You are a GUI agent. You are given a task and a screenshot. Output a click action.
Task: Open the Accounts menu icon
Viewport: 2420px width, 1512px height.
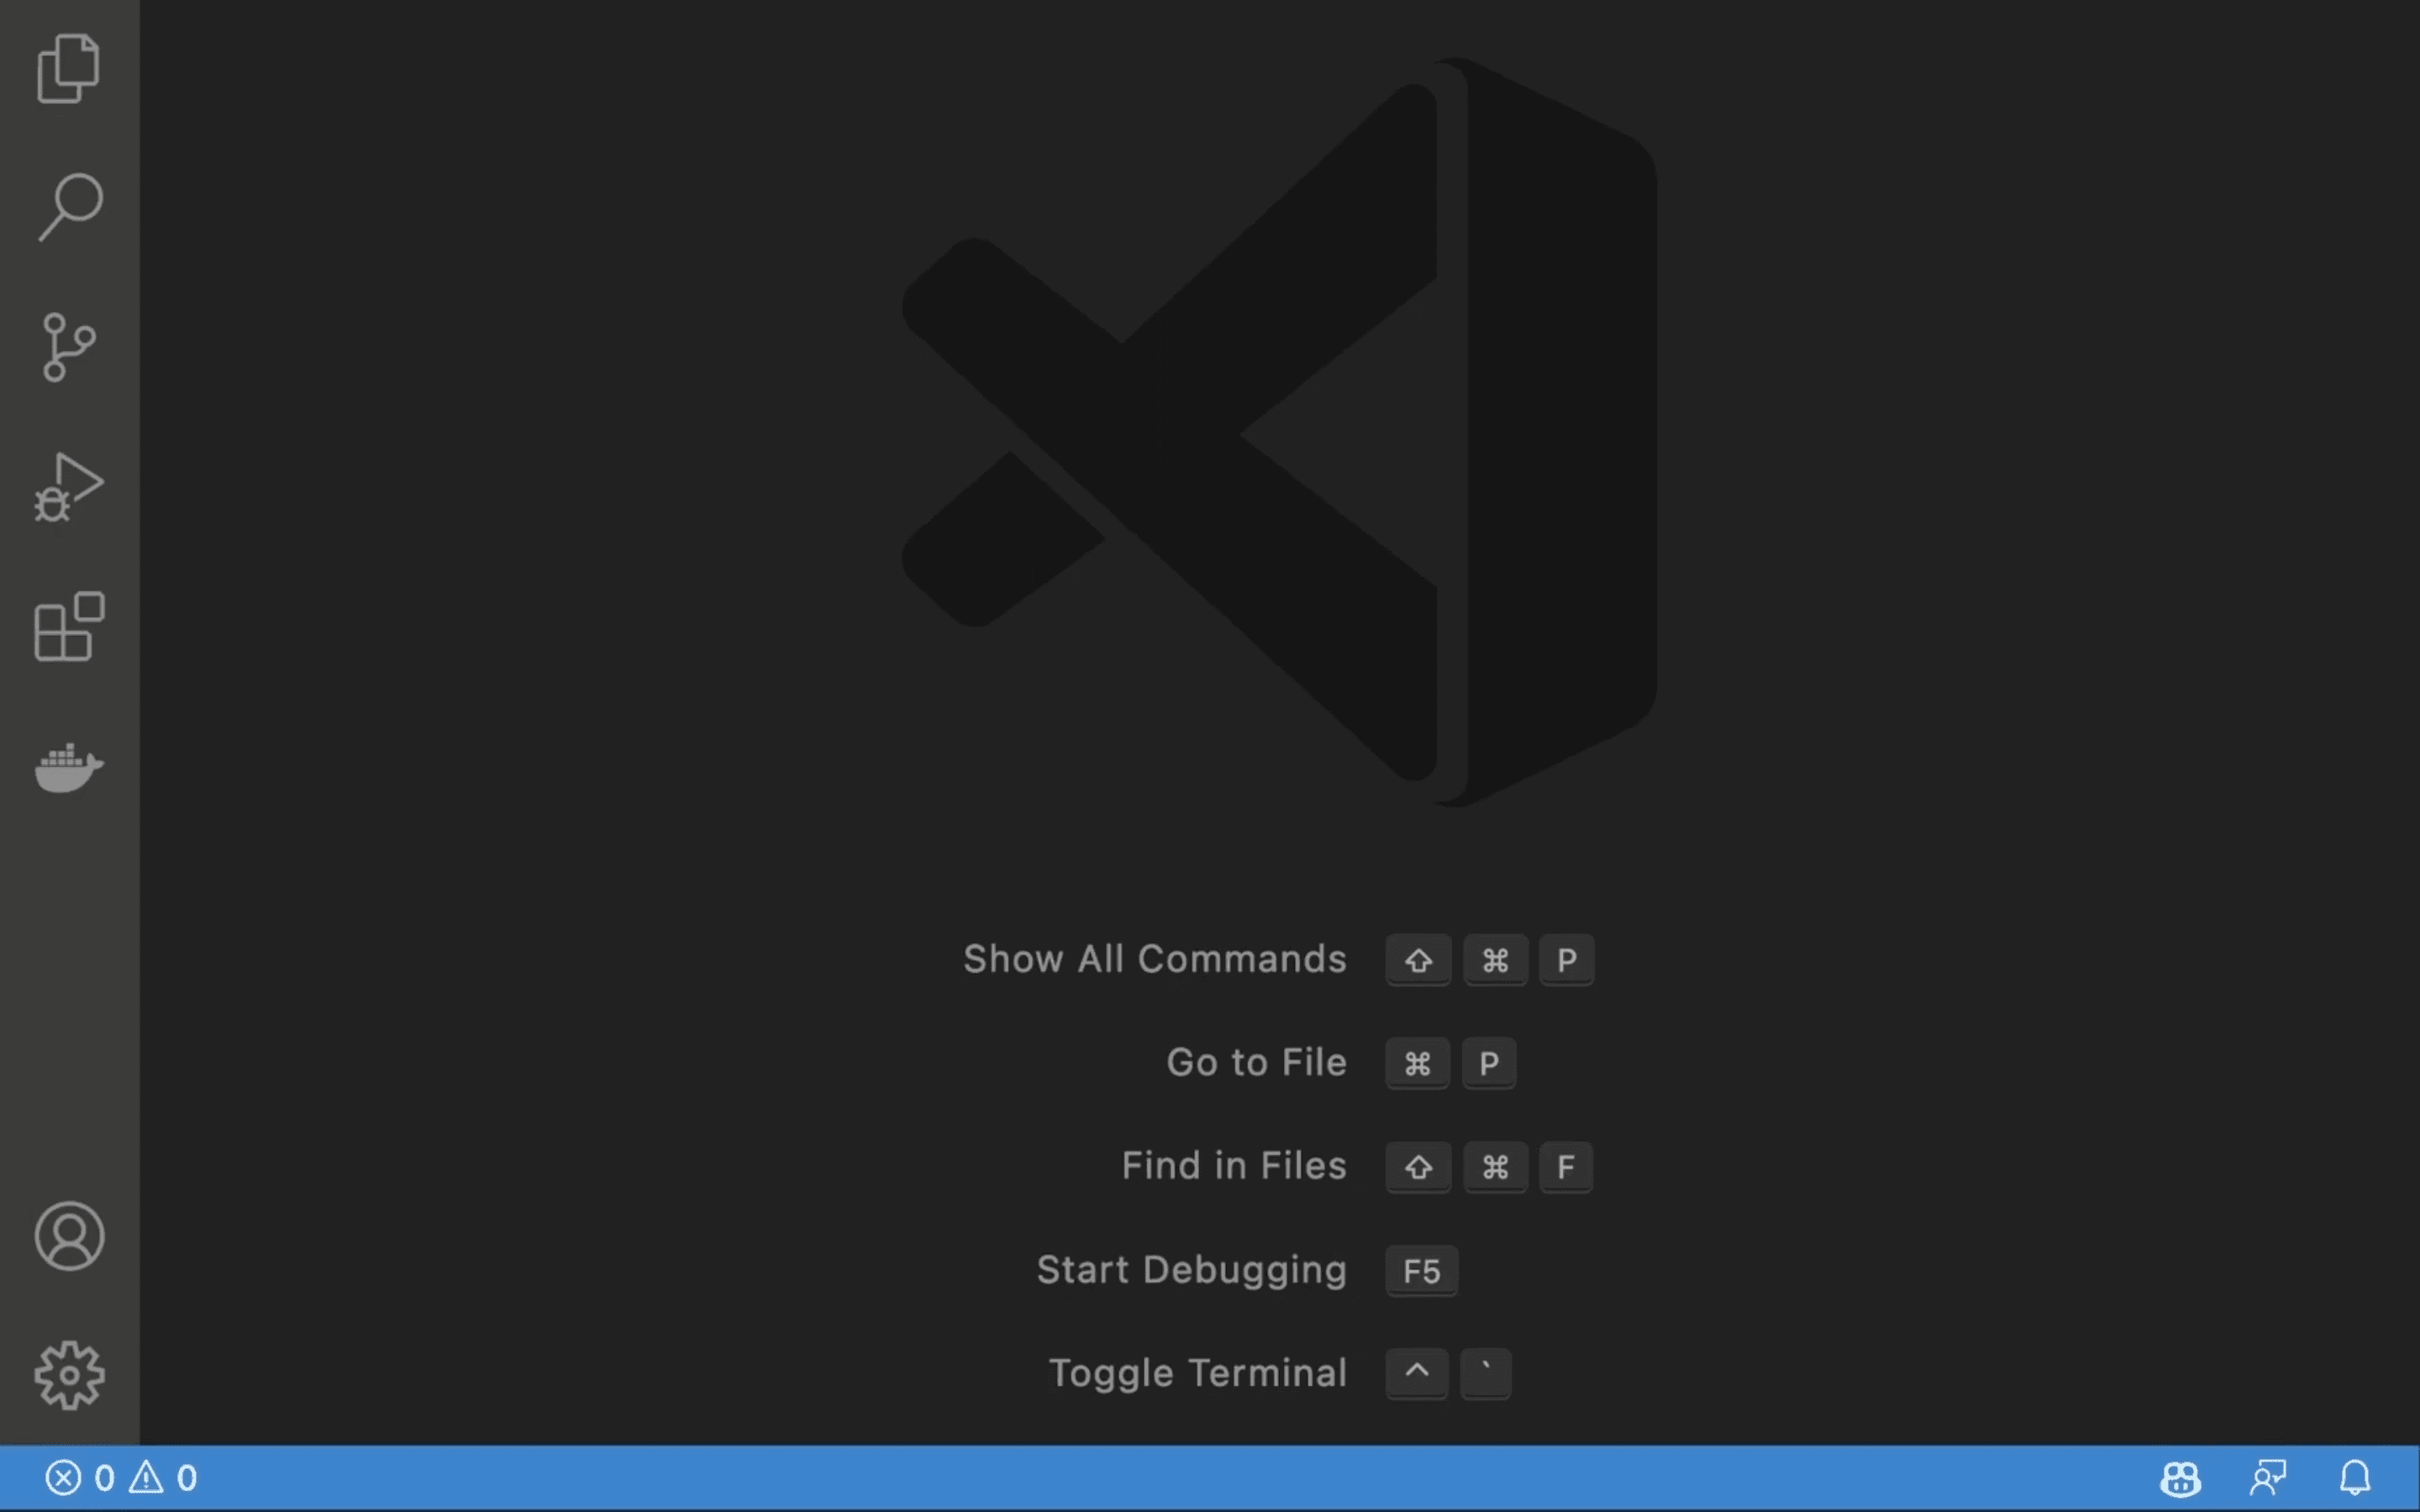[x=69, y=1236]
